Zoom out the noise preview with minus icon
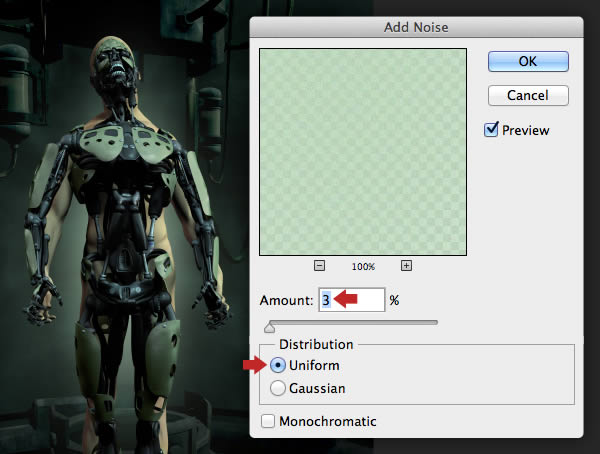Screen dimensions: 600x454 (320, 266)
